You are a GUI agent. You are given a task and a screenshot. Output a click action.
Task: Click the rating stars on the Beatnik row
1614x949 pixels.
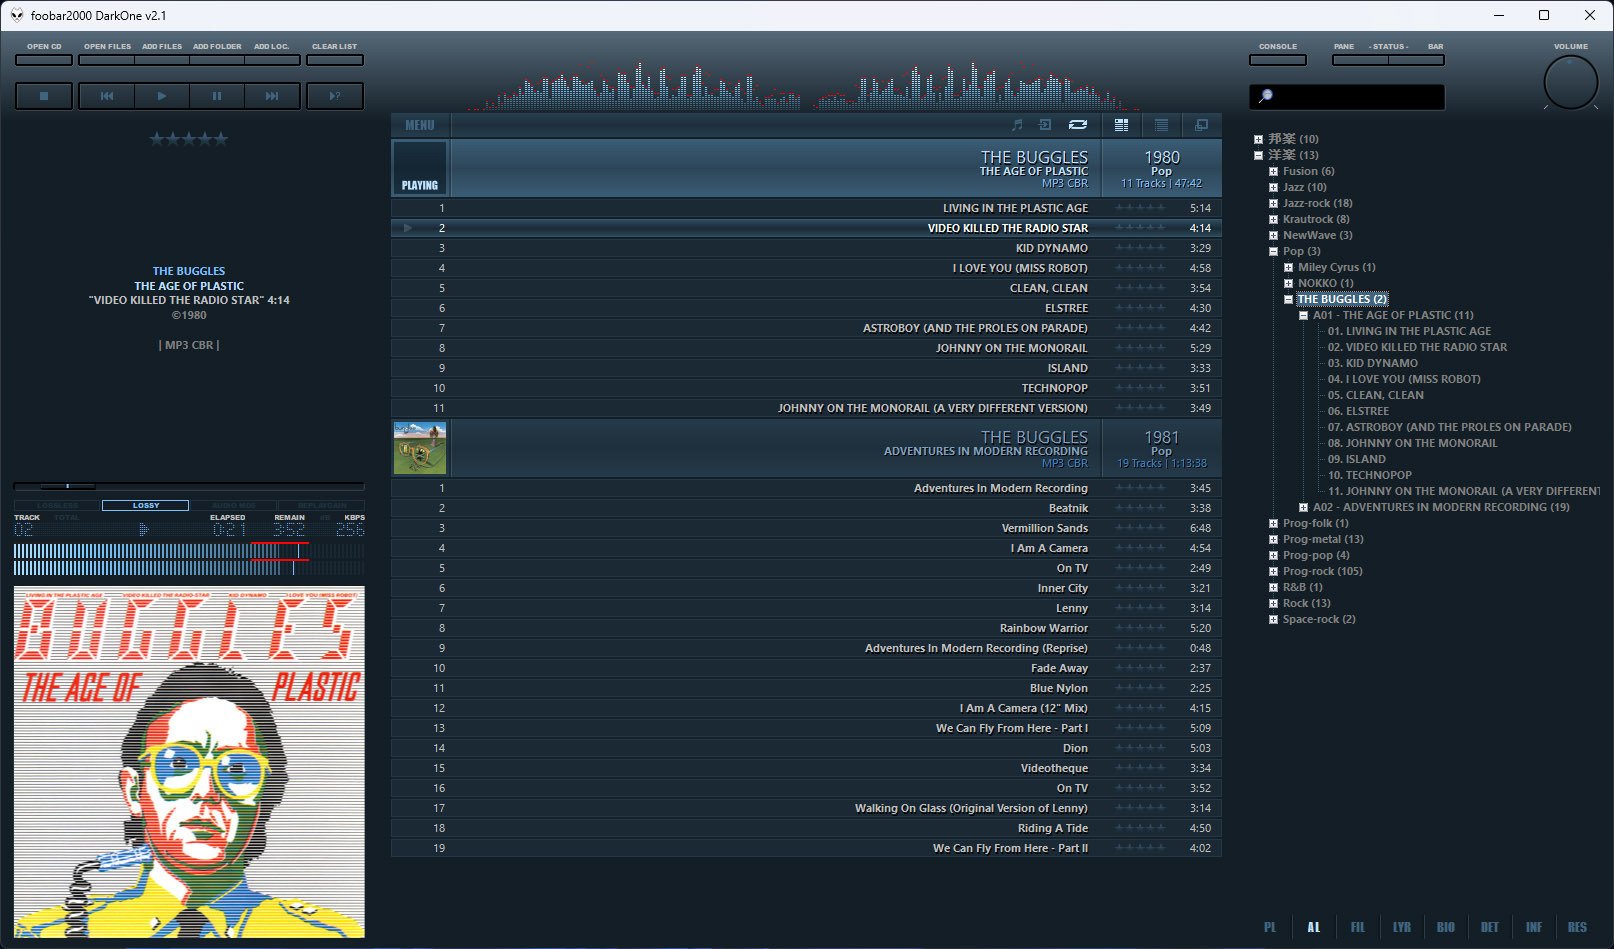point(1140,508)
